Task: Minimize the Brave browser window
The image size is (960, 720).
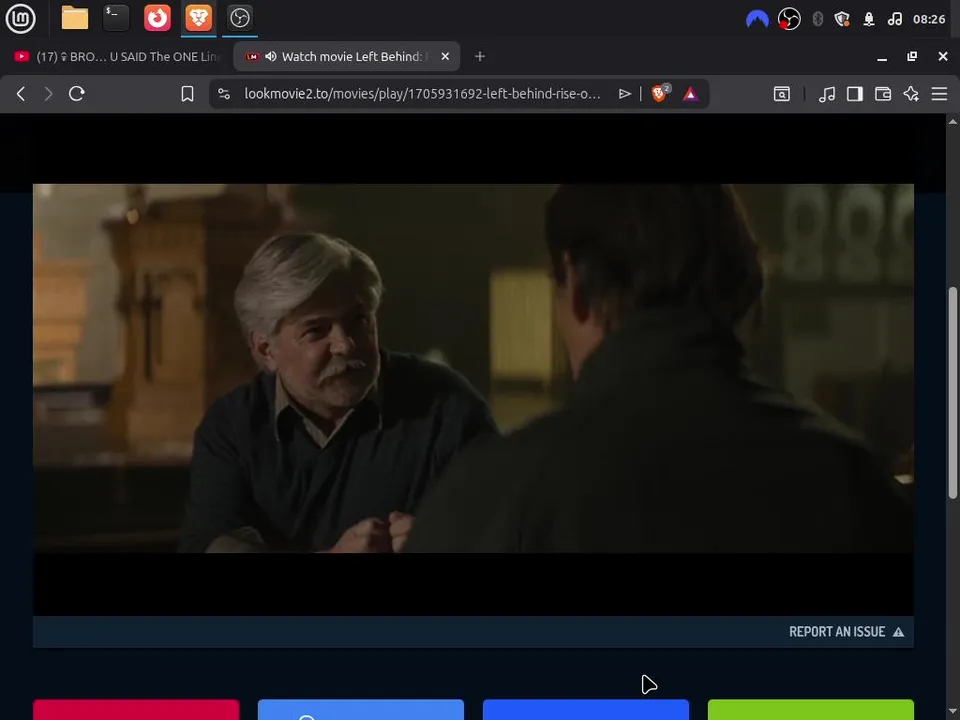Action: [x=882, y=57]
